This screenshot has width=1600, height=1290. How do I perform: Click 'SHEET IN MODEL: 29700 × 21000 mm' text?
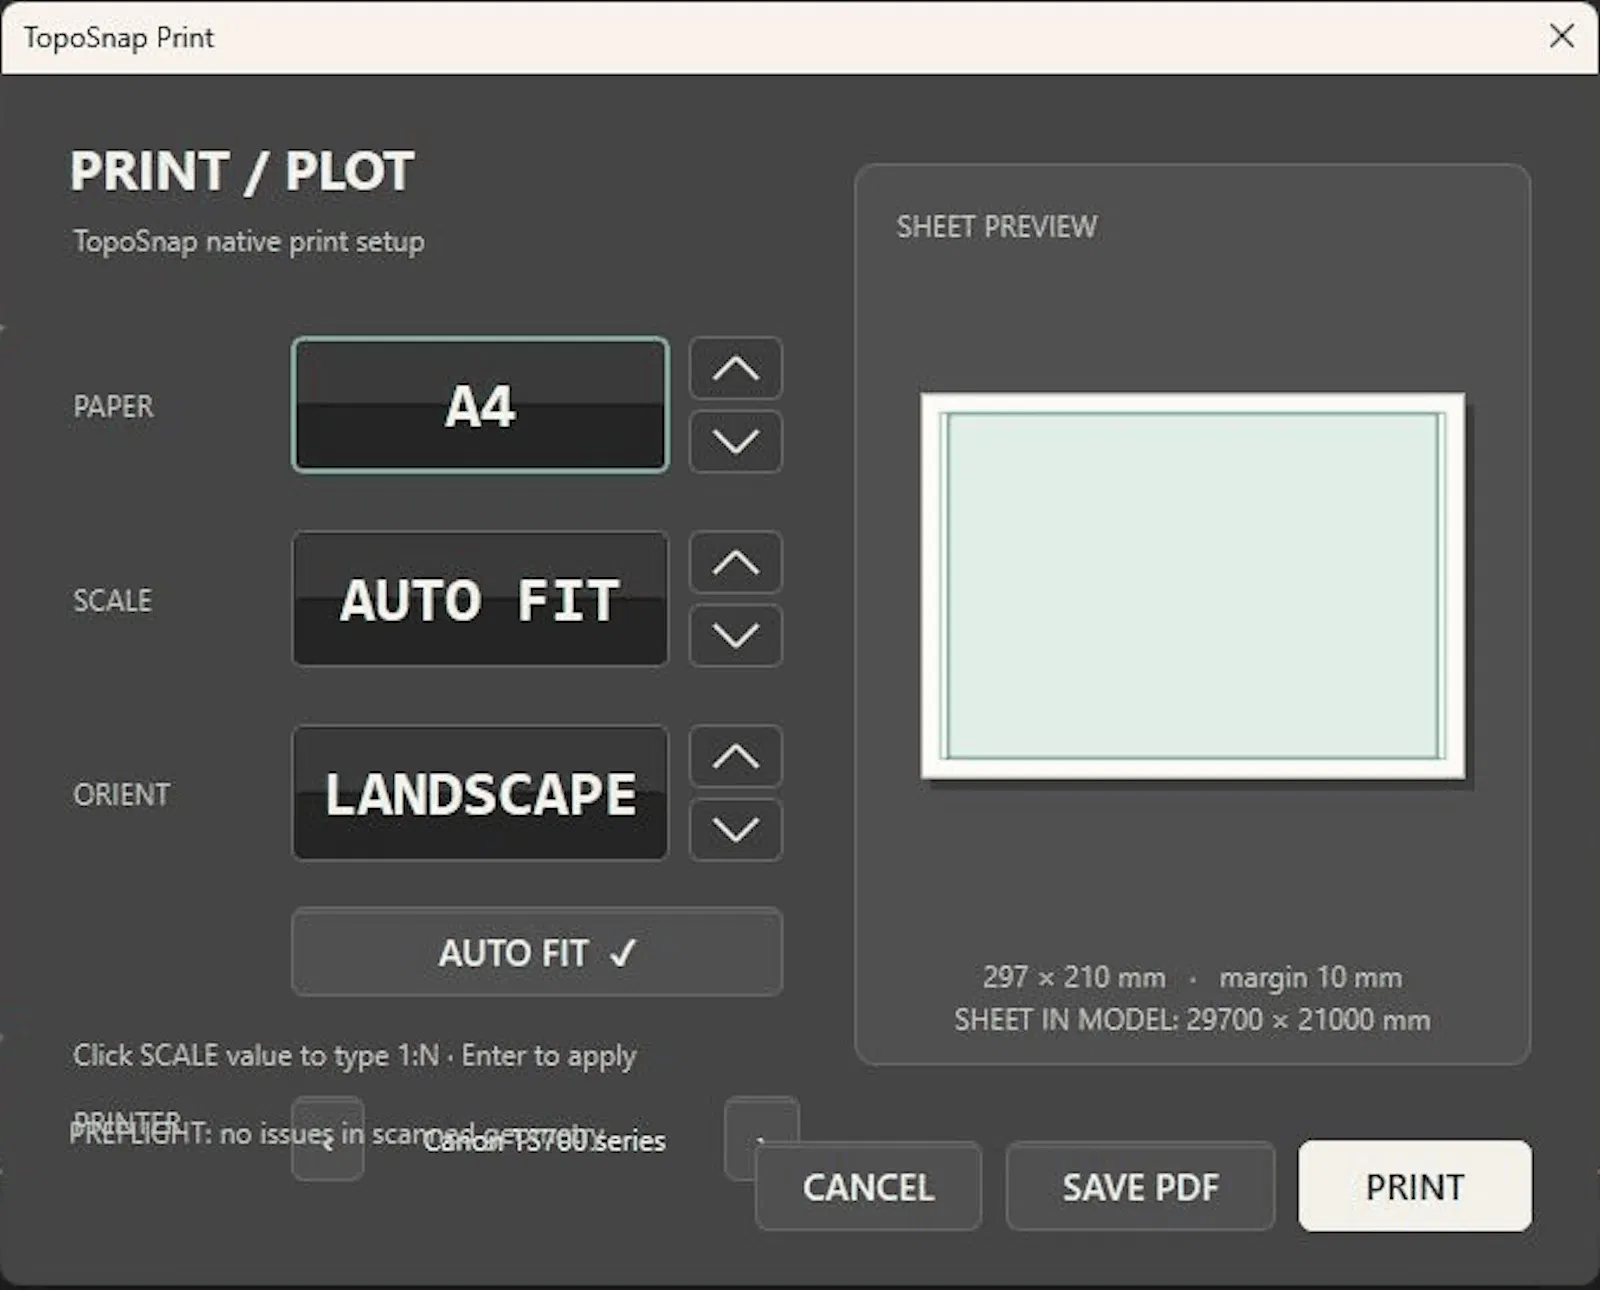1192,1020
